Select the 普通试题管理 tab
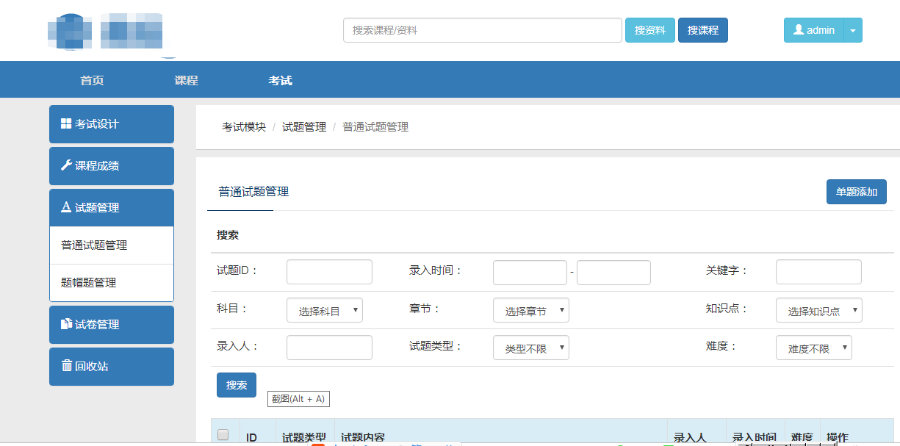Screen dimensions: 900x446 (253, 191)
